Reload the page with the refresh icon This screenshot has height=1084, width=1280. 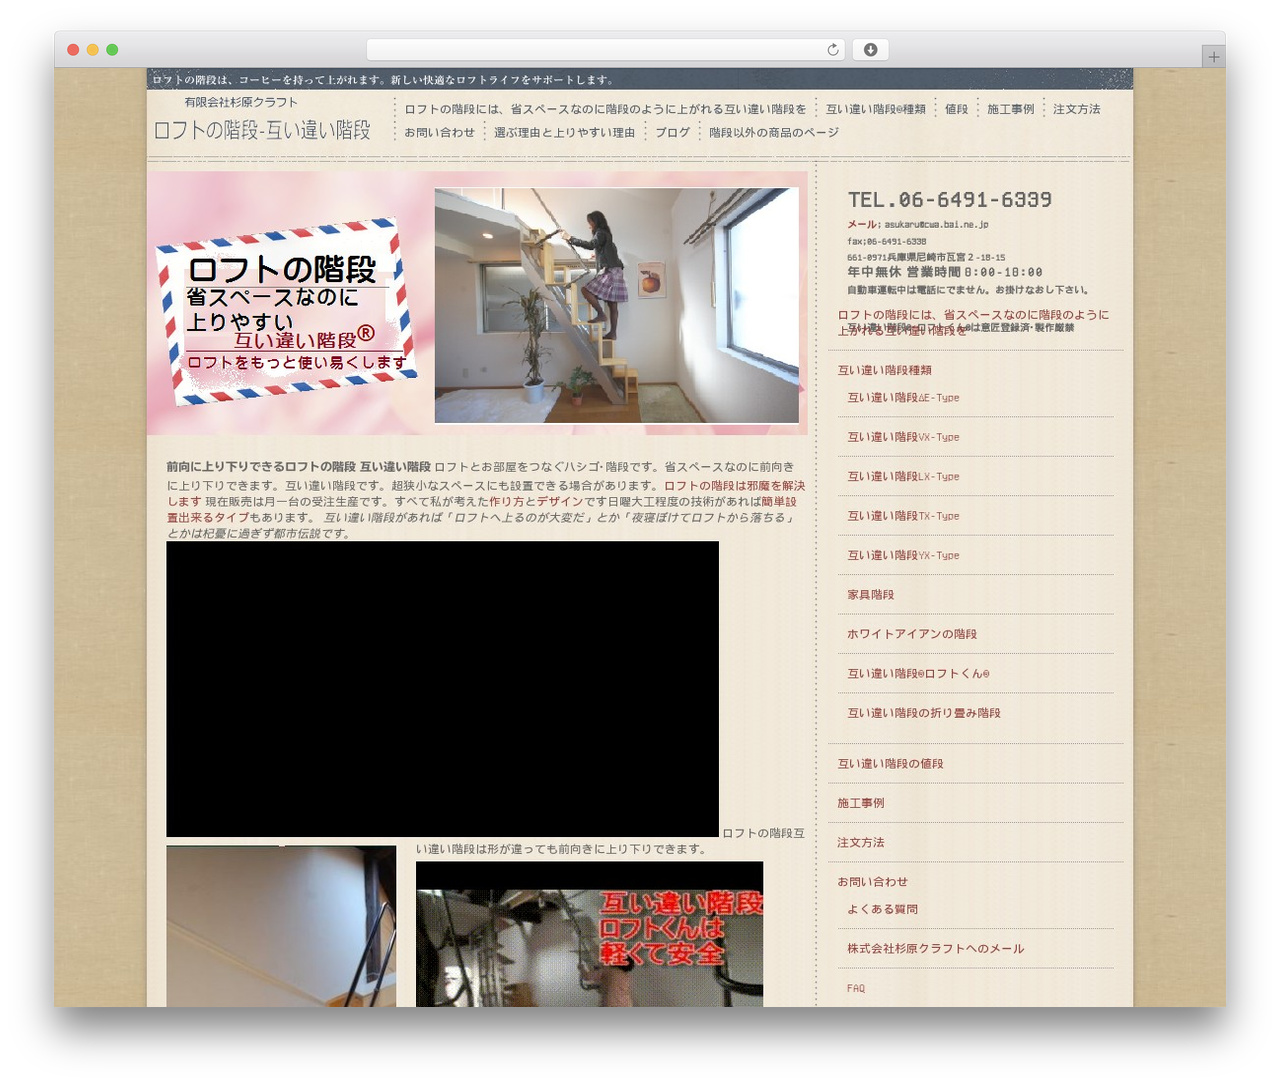pyautogui.click(x=832, y=50)
